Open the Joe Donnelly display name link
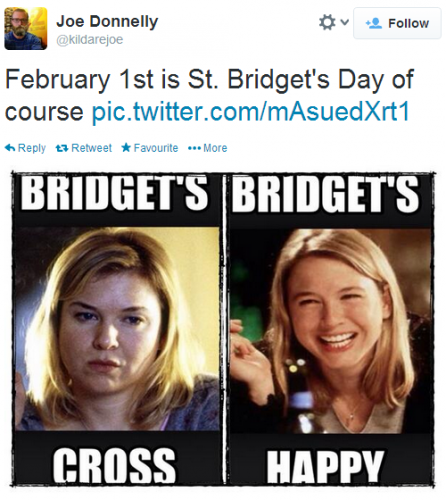 pos(107,22)
